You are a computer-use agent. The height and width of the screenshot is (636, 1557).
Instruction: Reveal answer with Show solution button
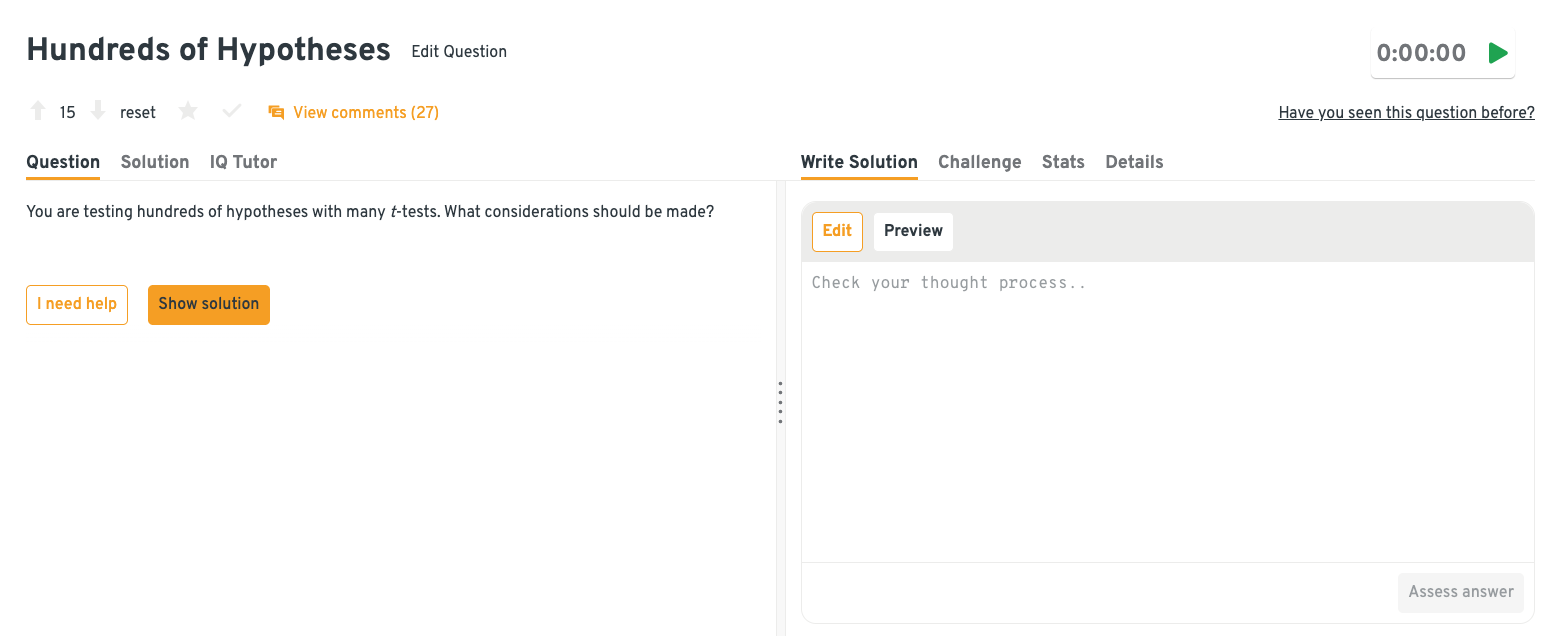point(209,304)
